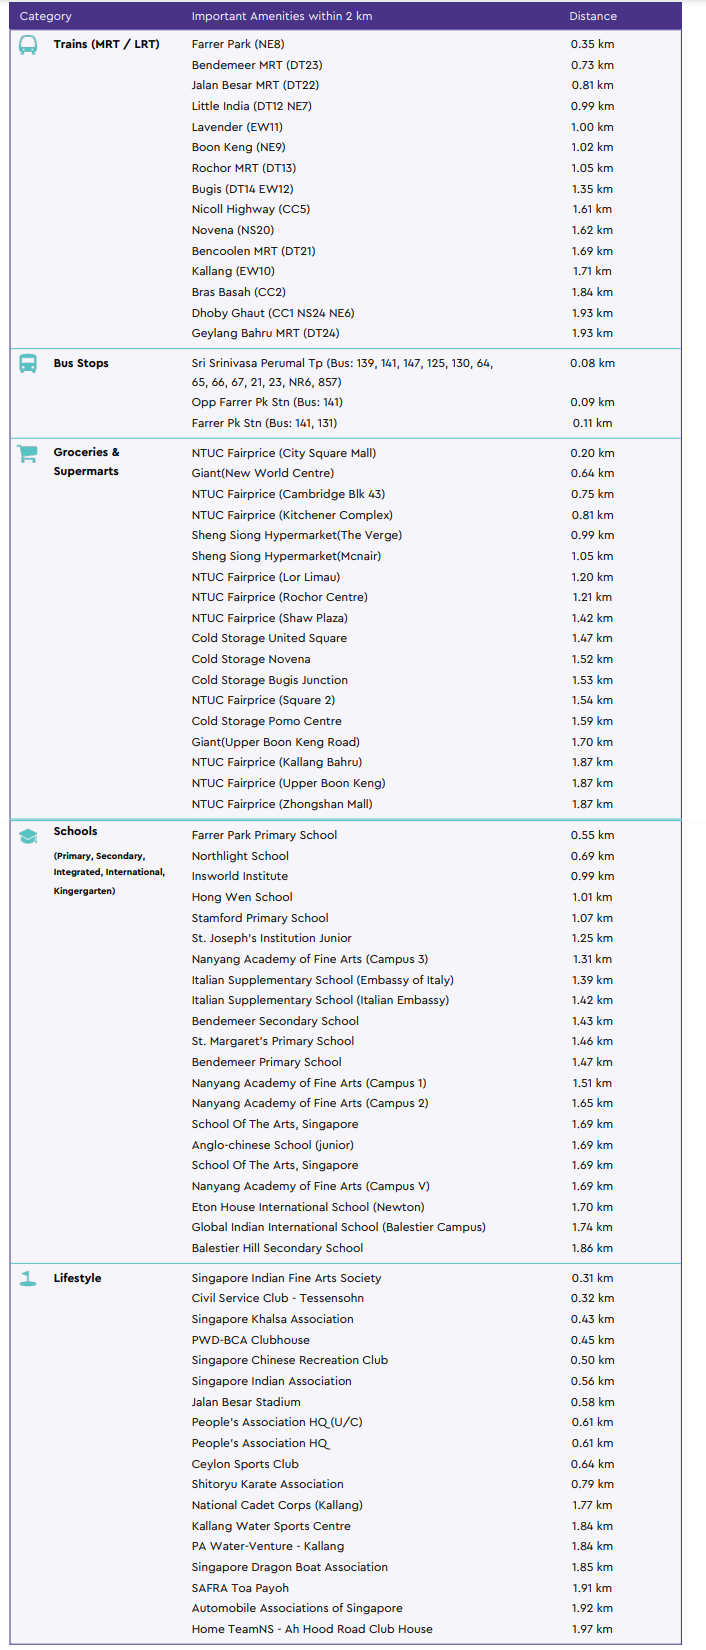Select Bugis (DT14 EW12) entry
The height and width of the screenshot is (1650, 706).
click(x=242, y=189)
